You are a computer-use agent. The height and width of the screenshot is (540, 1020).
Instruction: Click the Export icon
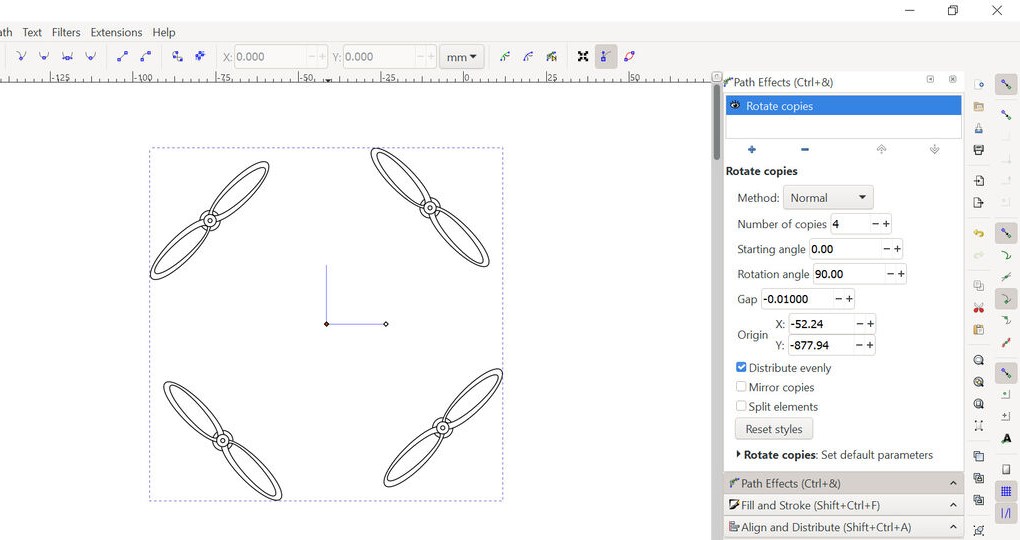tap(978, 203)
